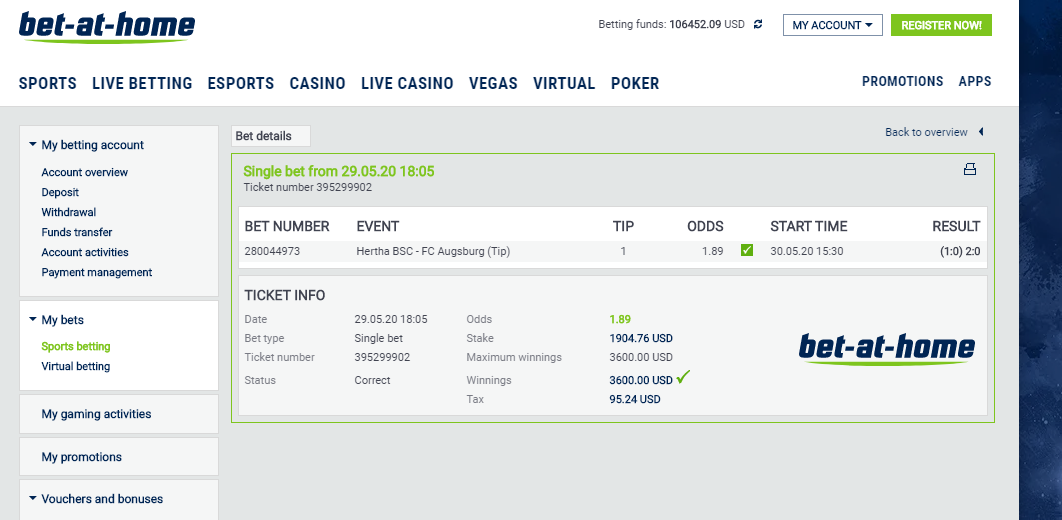Select the Bet details tab
Image resolution: width=1062 pixels, height=520 pixels.
[270, 136]
